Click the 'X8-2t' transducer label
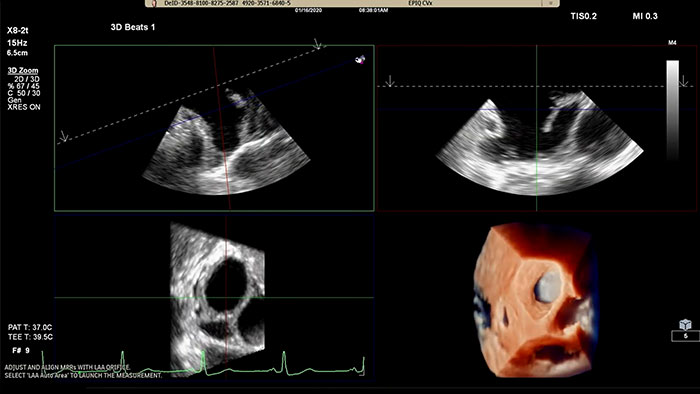700x394 pixels. tap(18, 30)
